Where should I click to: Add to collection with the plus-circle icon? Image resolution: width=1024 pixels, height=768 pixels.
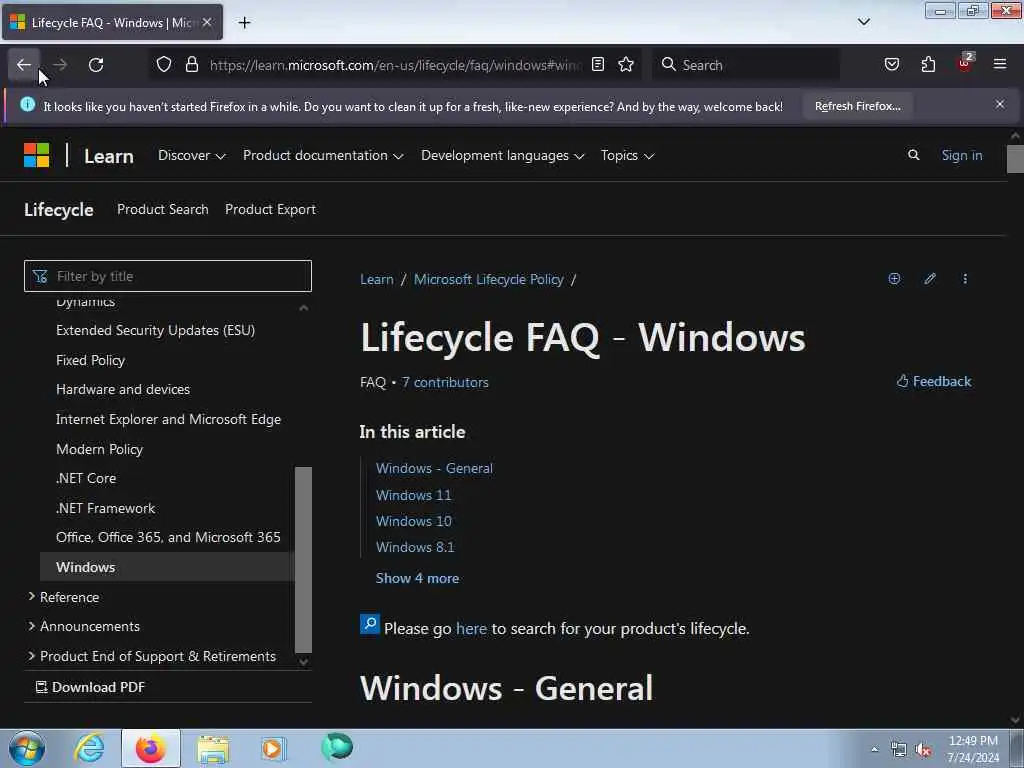(x=895, y=279)
